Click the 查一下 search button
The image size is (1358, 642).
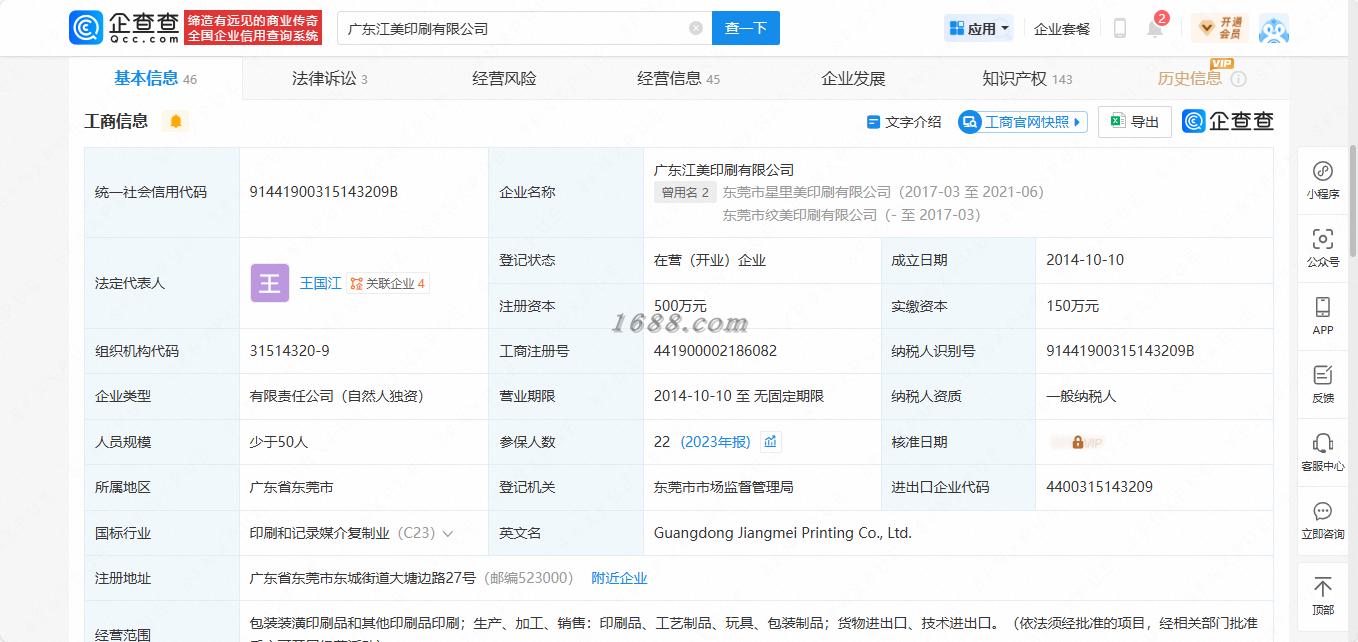tap(746, 28)
